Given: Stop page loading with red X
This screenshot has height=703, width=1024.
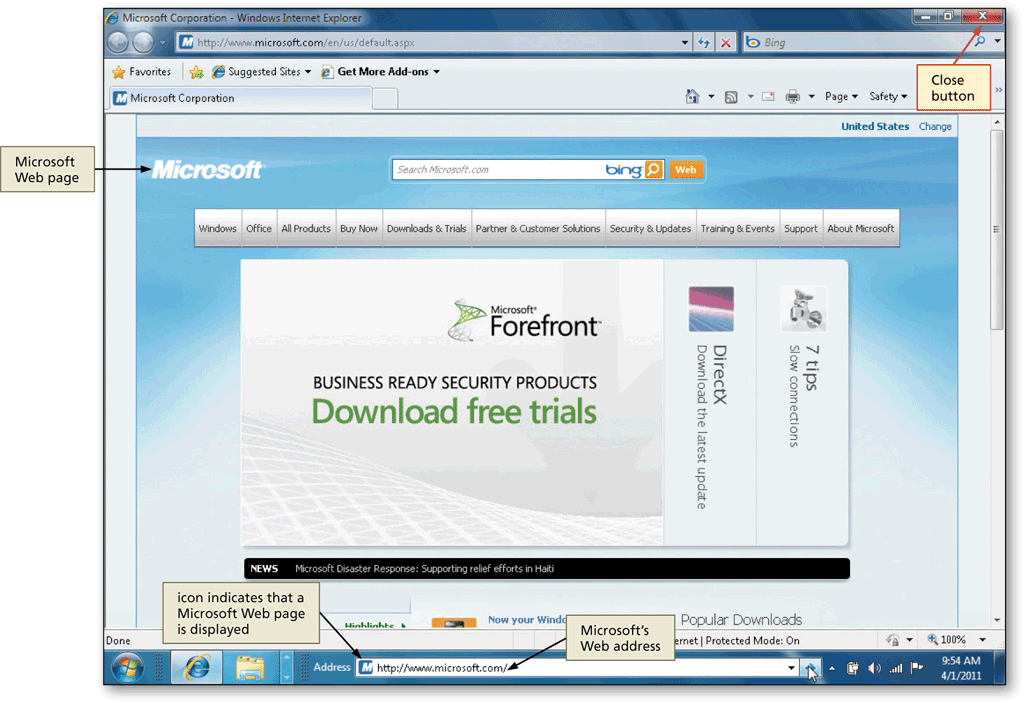Looking at the screenshot, I should (x=726, y=42).
